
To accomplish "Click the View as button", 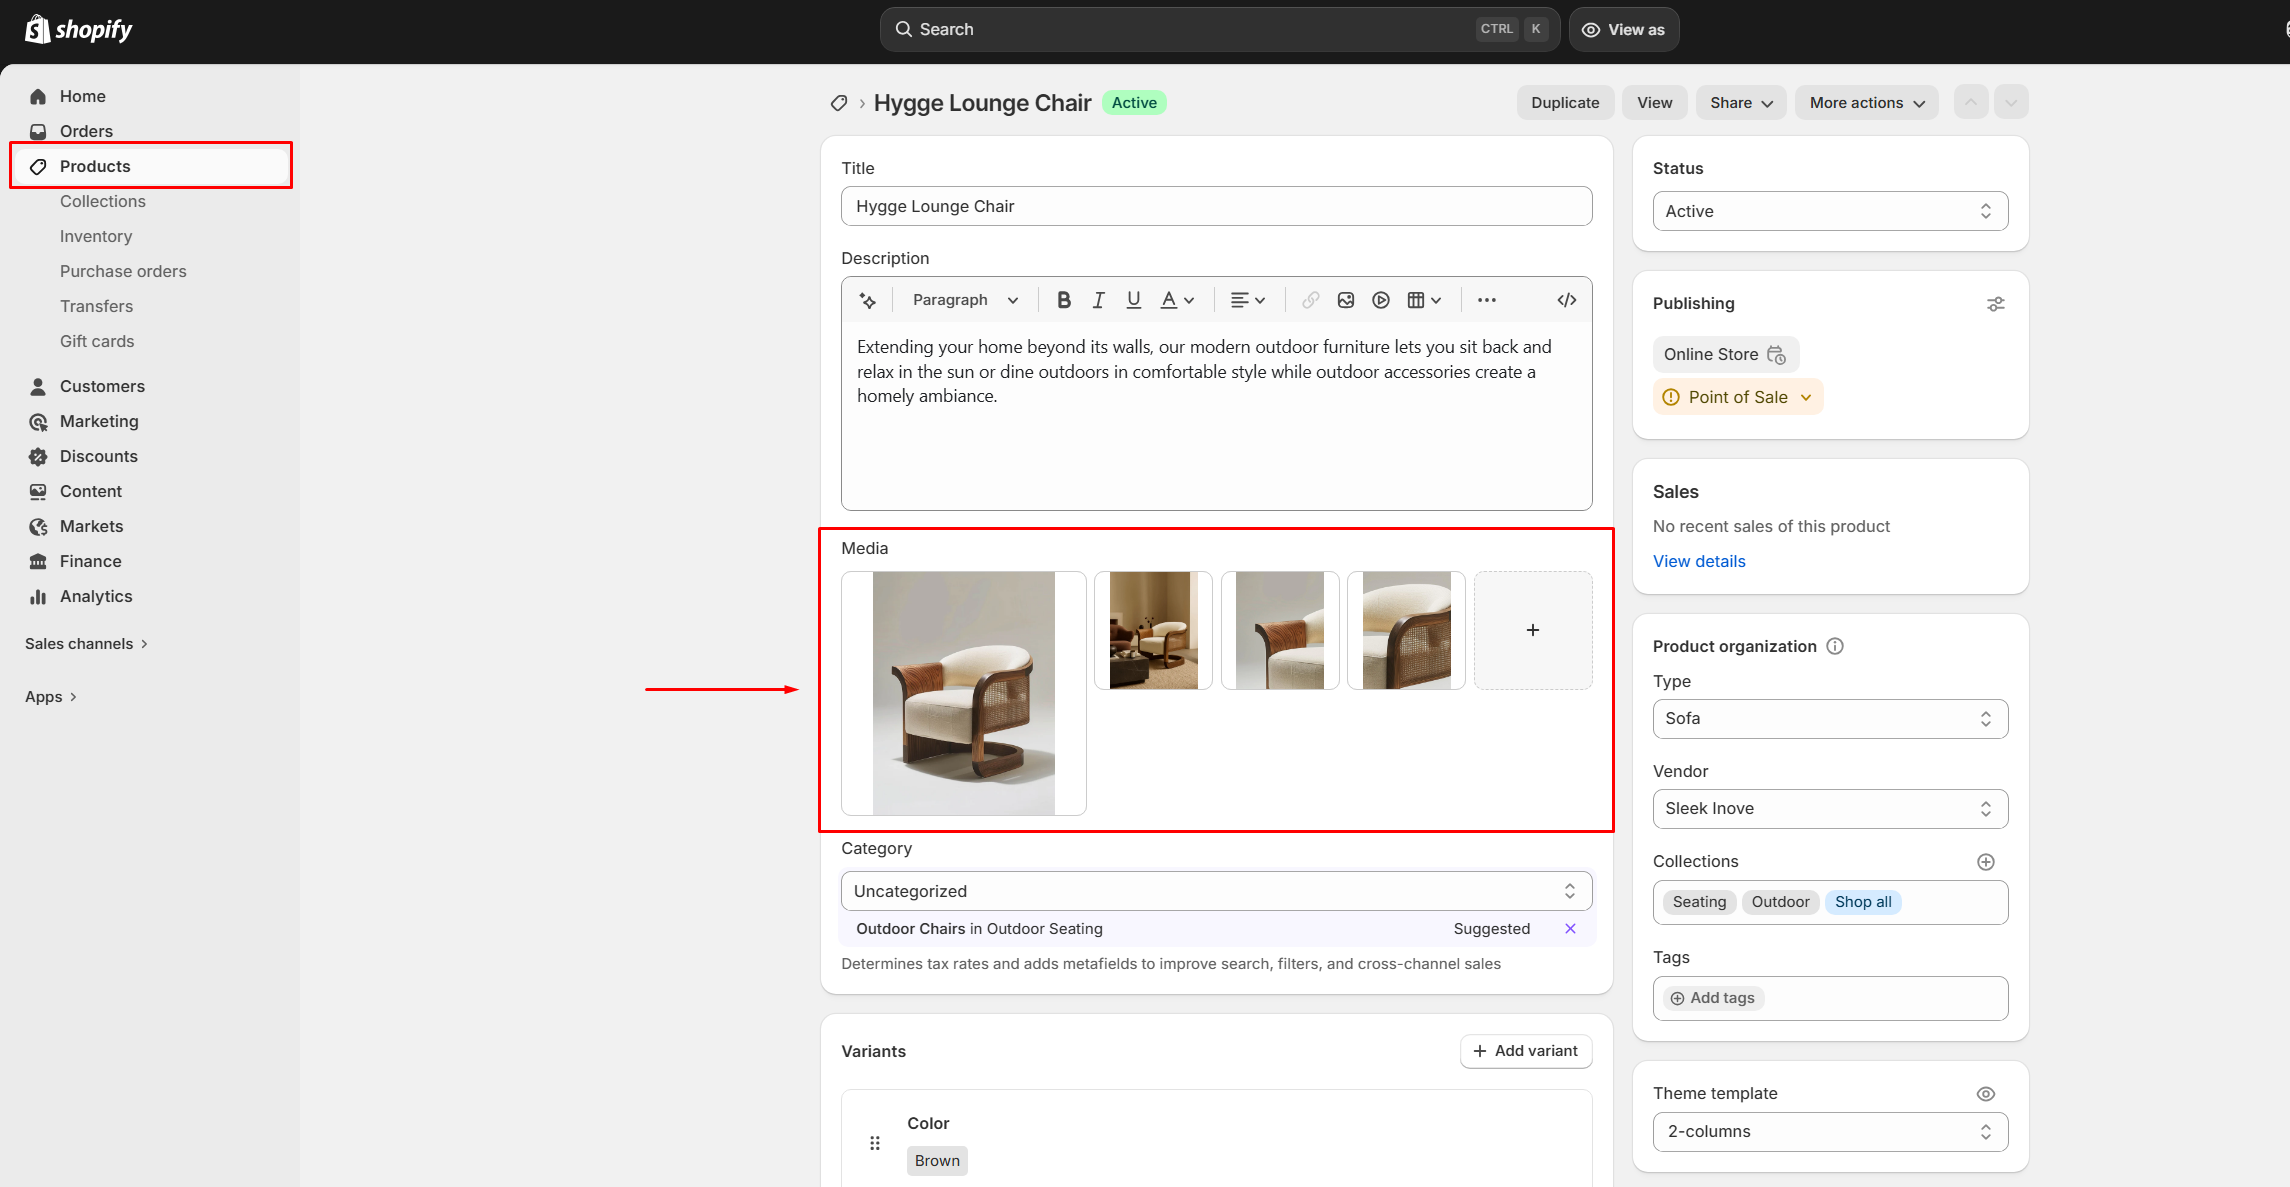I will tap(1624, 29).
